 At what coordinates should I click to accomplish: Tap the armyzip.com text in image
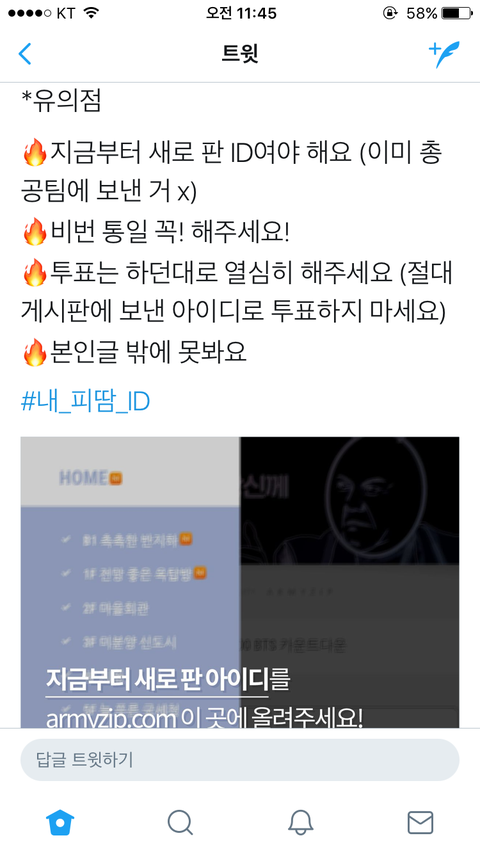(x=111, y=719)
